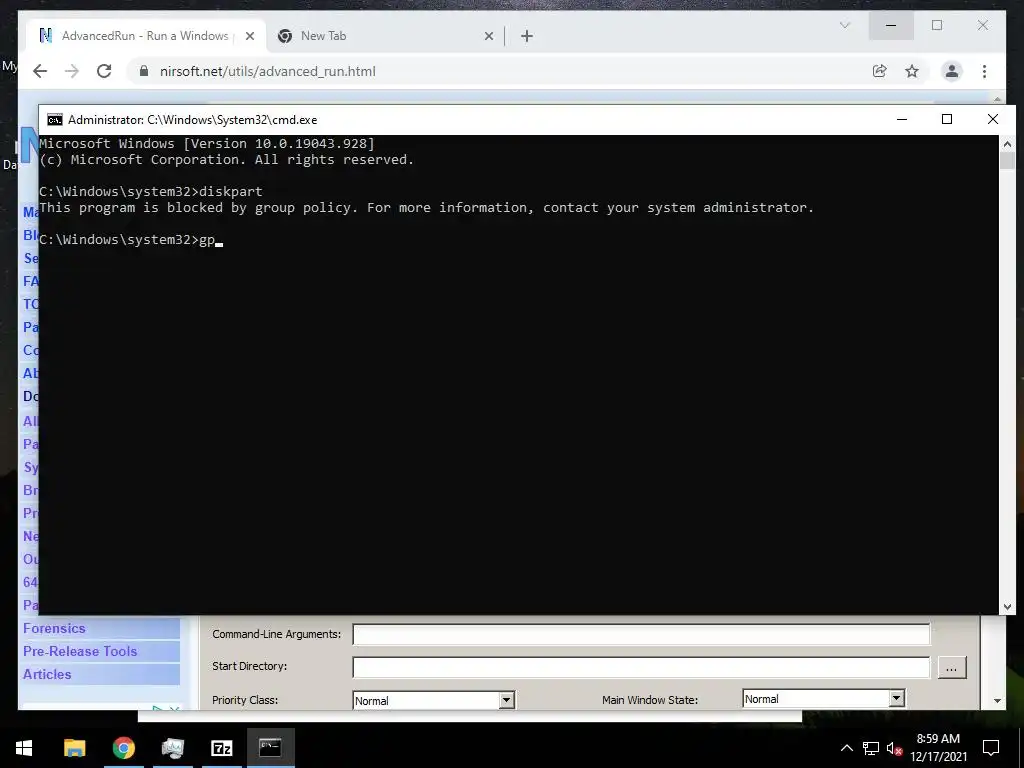Minimize the Chrome window
This screenshot has width=1024, height=768.
coord(891,25)
